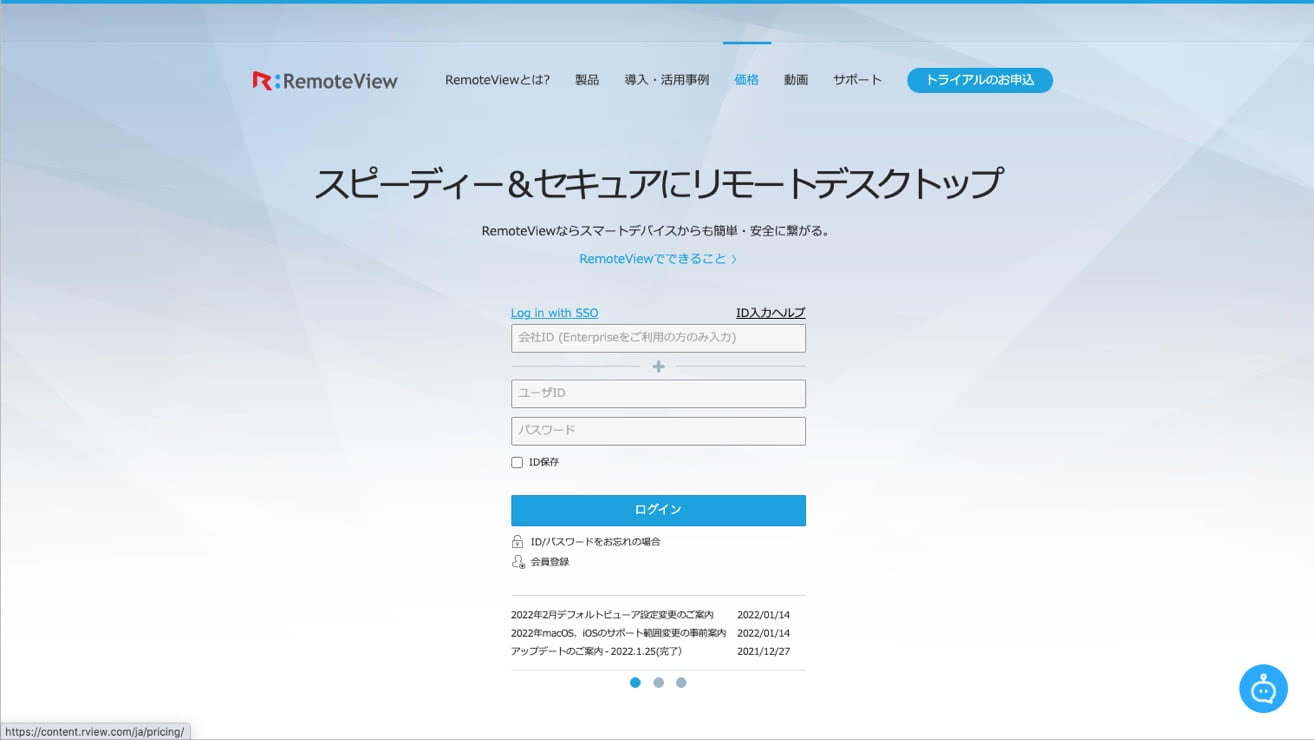Follow the RemoteViewでできること link

coord(658,259)
